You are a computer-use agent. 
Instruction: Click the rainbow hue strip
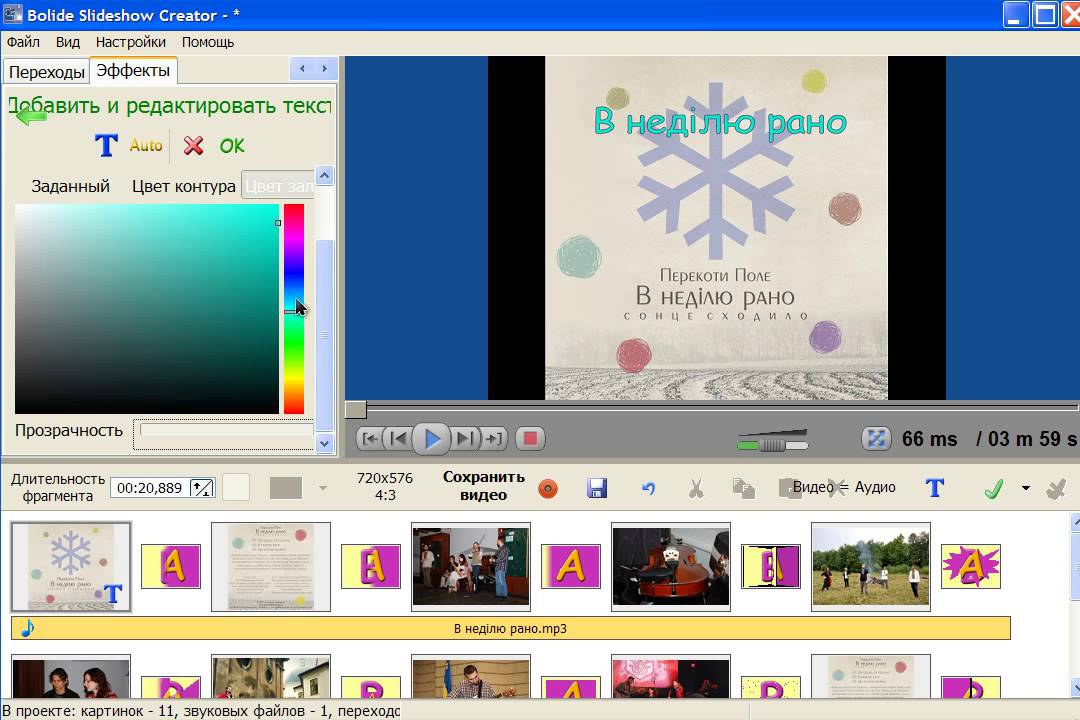[x=294, y=309]
